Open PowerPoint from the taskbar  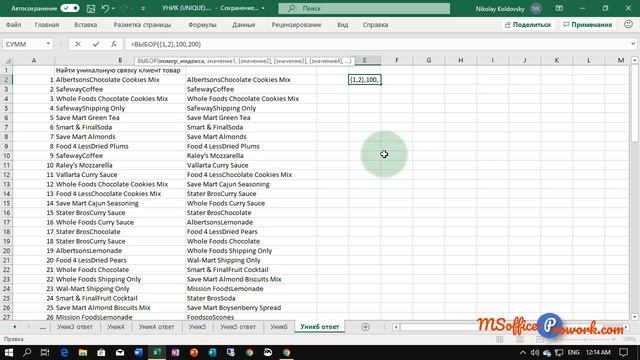tap(194, 352)
